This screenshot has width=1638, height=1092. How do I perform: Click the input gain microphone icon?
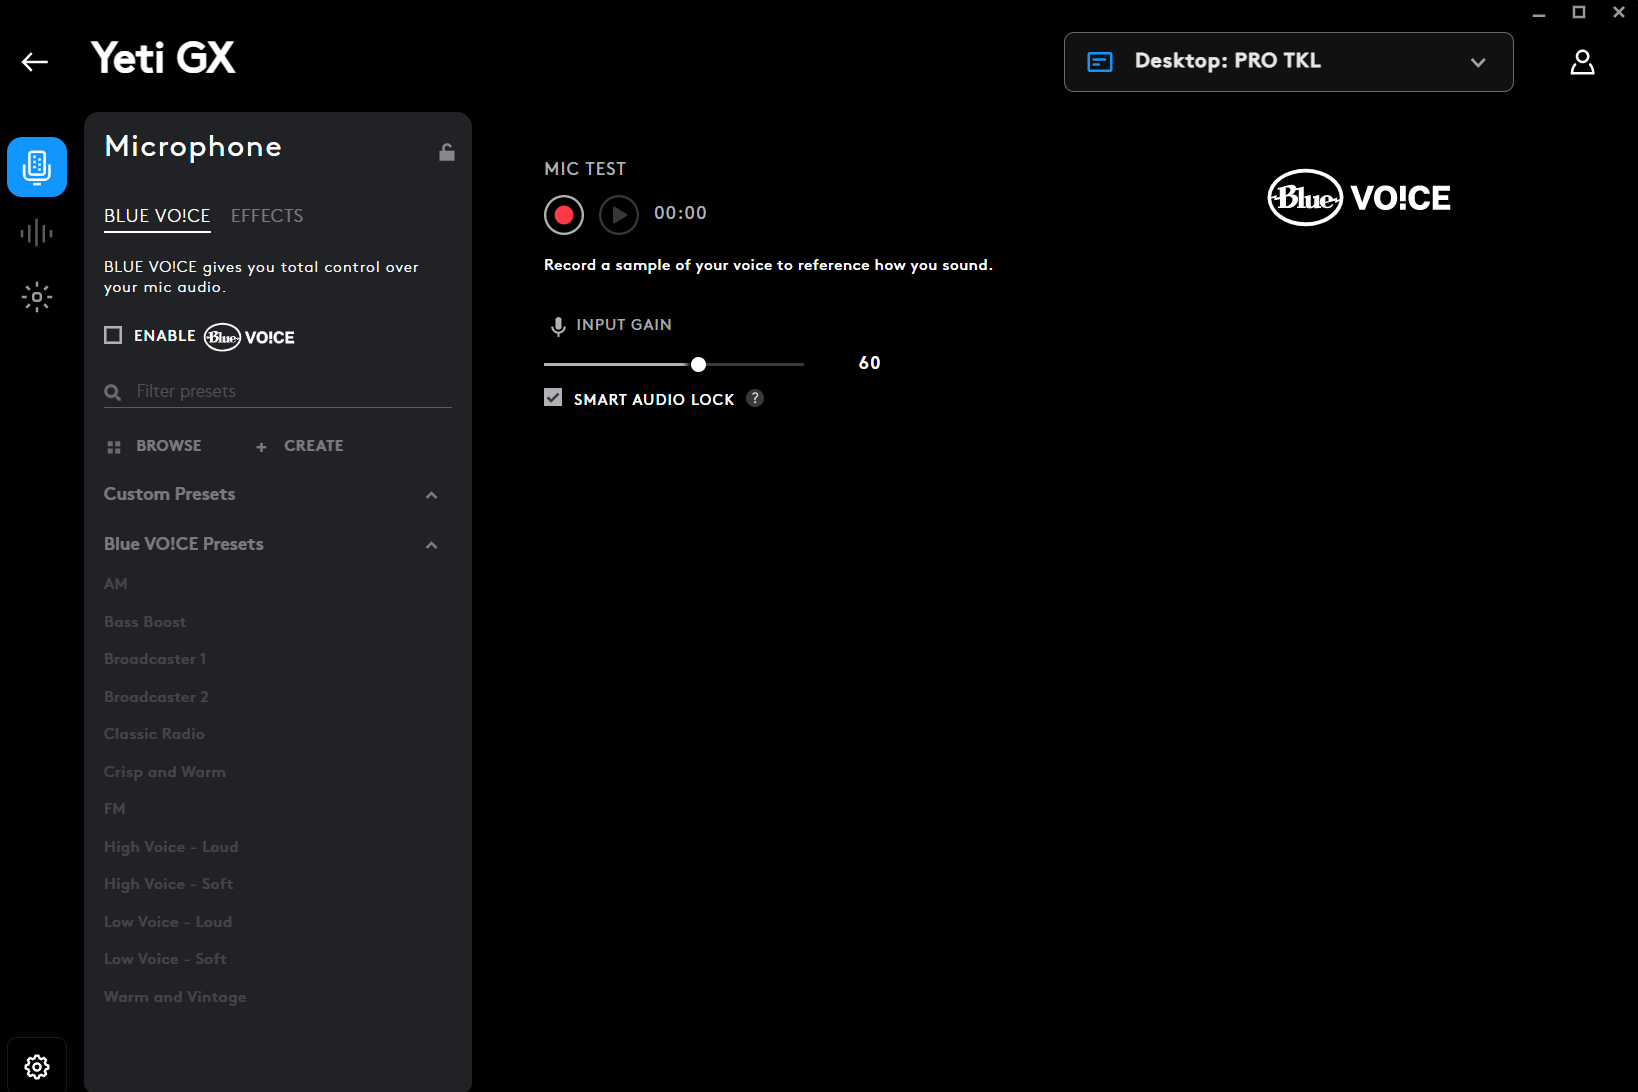(x=558, y=326)
